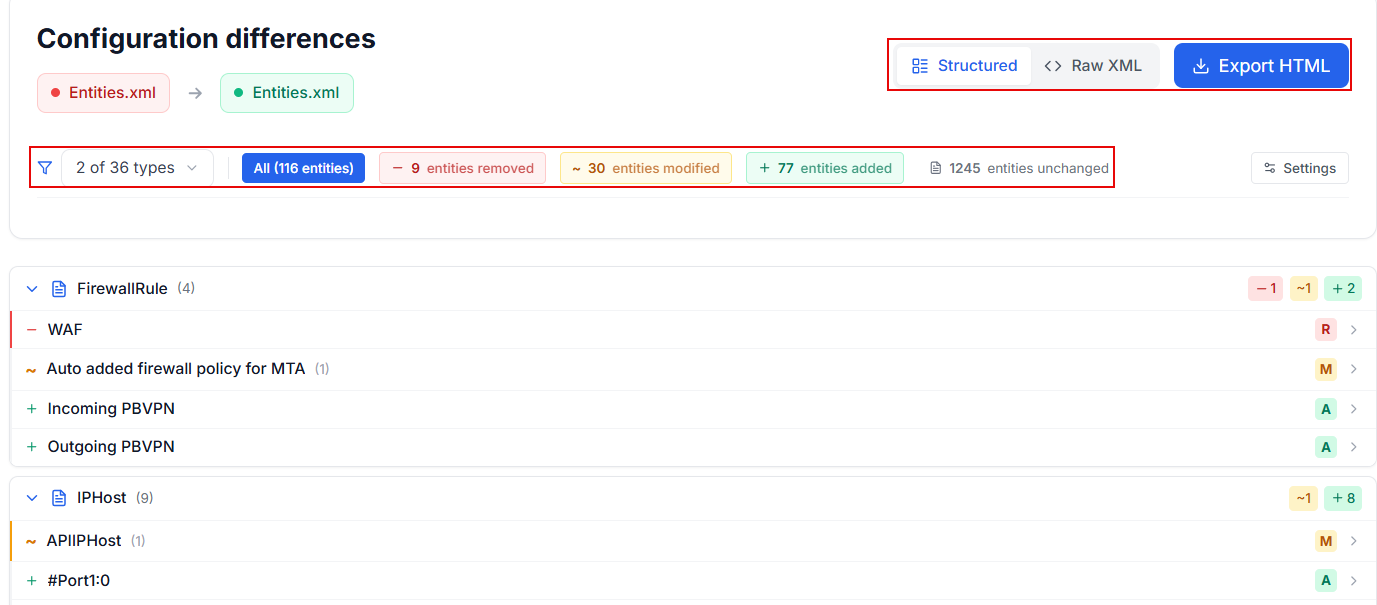Switch to the Structured view

[x=964, y=66]
